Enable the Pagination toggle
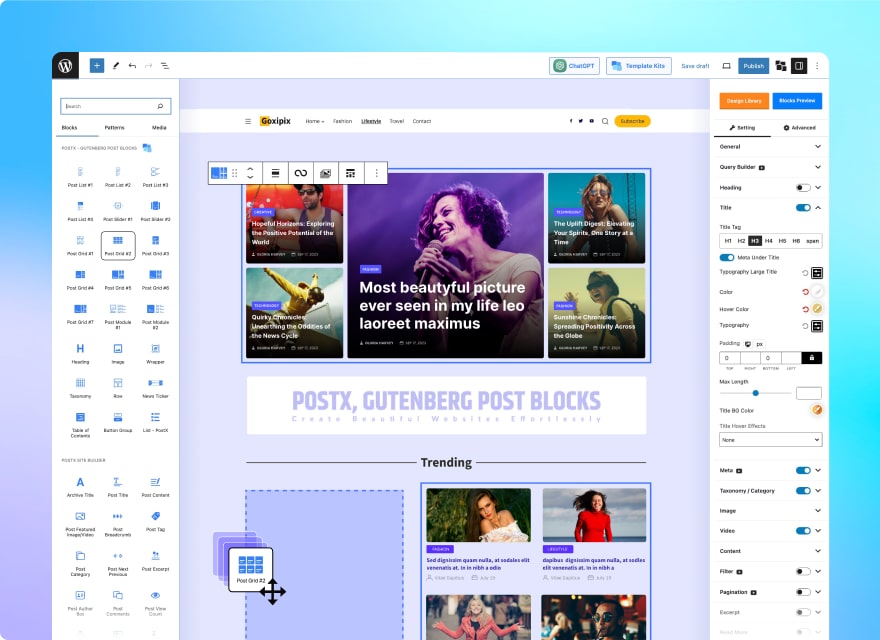The image size is (880, 640). (802, 591)
